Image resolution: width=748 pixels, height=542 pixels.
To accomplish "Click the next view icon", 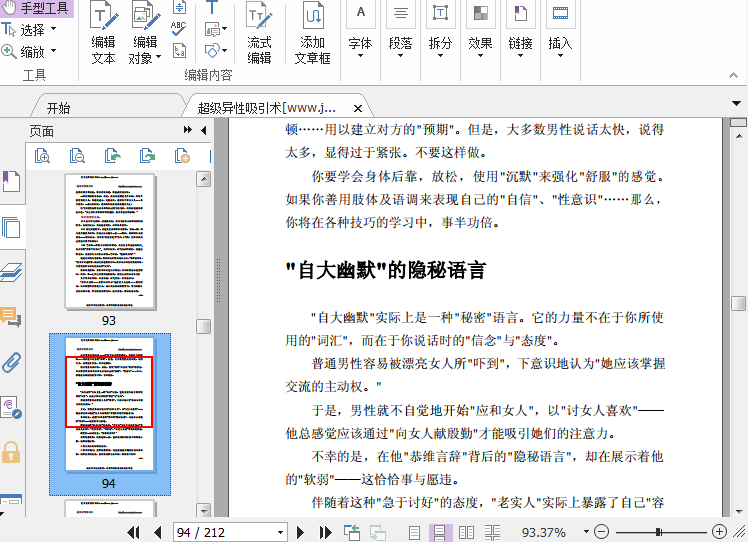I will point(377,532).
